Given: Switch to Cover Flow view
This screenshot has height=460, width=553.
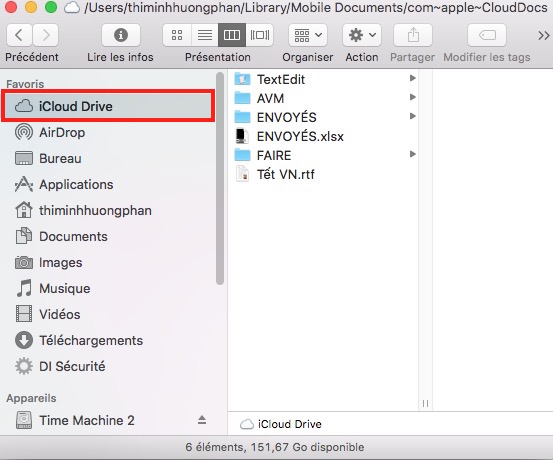Looking at the screenshot, I should 260,35.
